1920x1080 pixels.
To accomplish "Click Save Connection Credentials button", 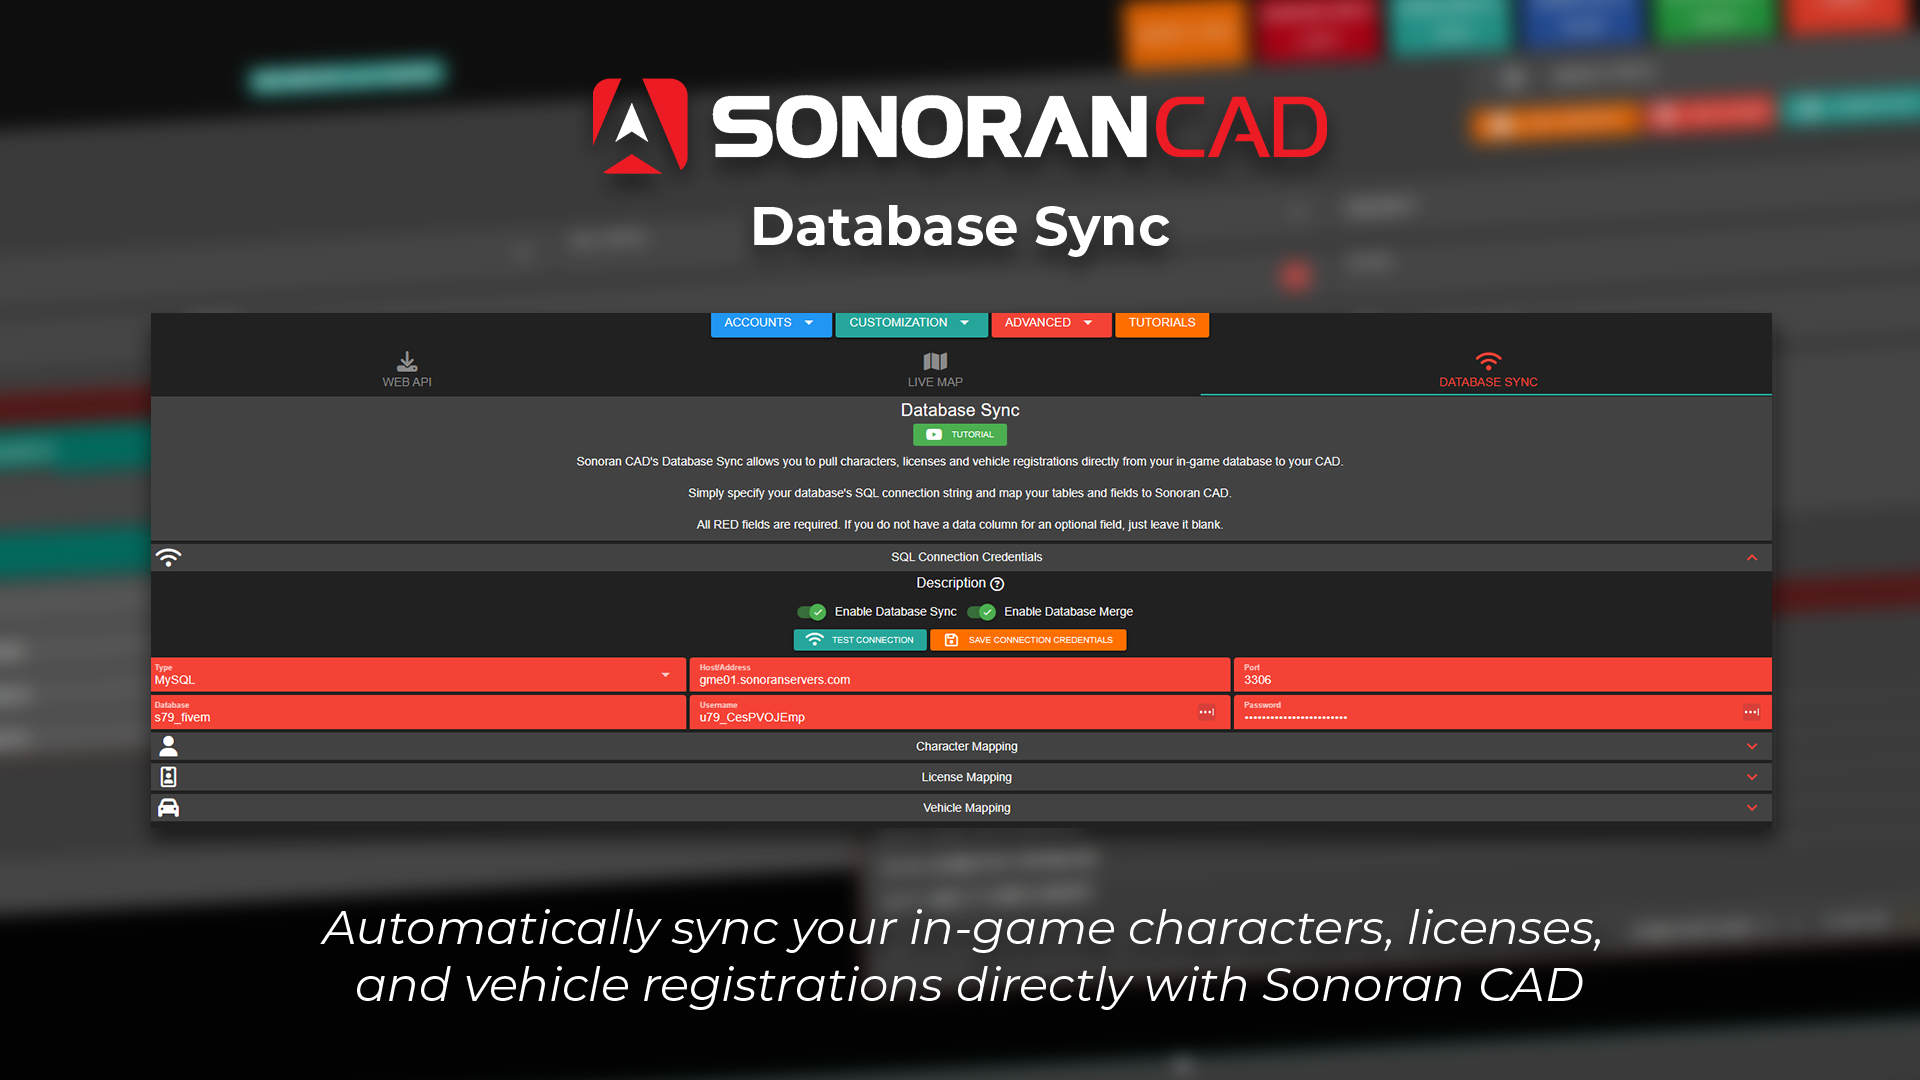I will (x=1028, y=640).
